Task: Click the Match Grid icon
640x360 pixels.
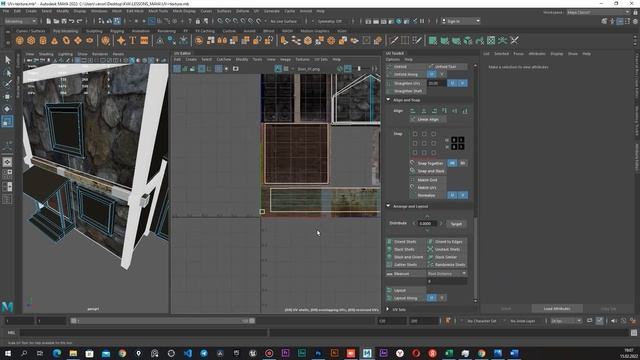Action: point(412,180)
